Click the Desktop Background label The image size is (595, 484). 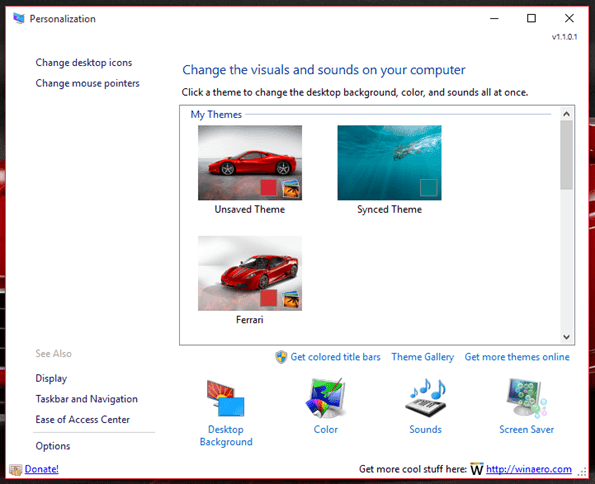226,436
